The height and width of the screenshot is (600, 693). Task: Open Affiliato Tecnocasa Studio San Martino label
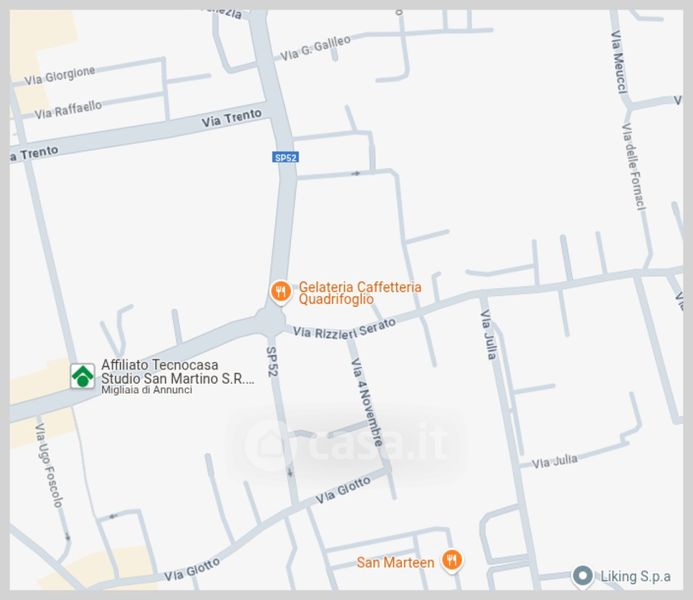pyautogui.click(x=178, y=377)
